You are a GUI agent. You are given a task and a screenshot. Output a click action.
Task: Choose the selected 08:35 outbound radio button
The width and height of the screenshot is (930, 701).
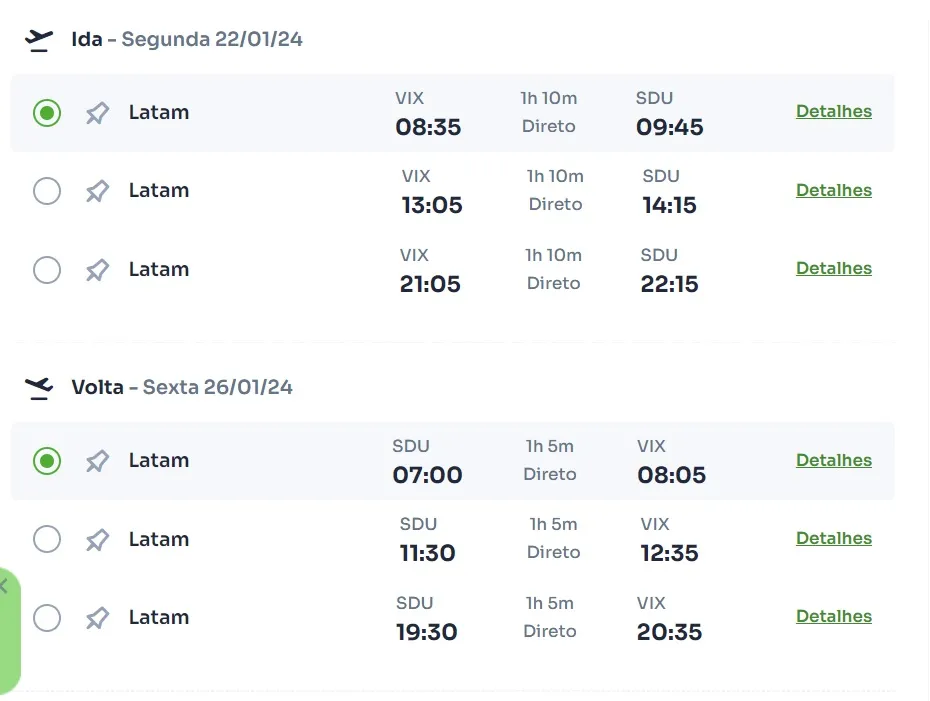(x=47, y=113)
